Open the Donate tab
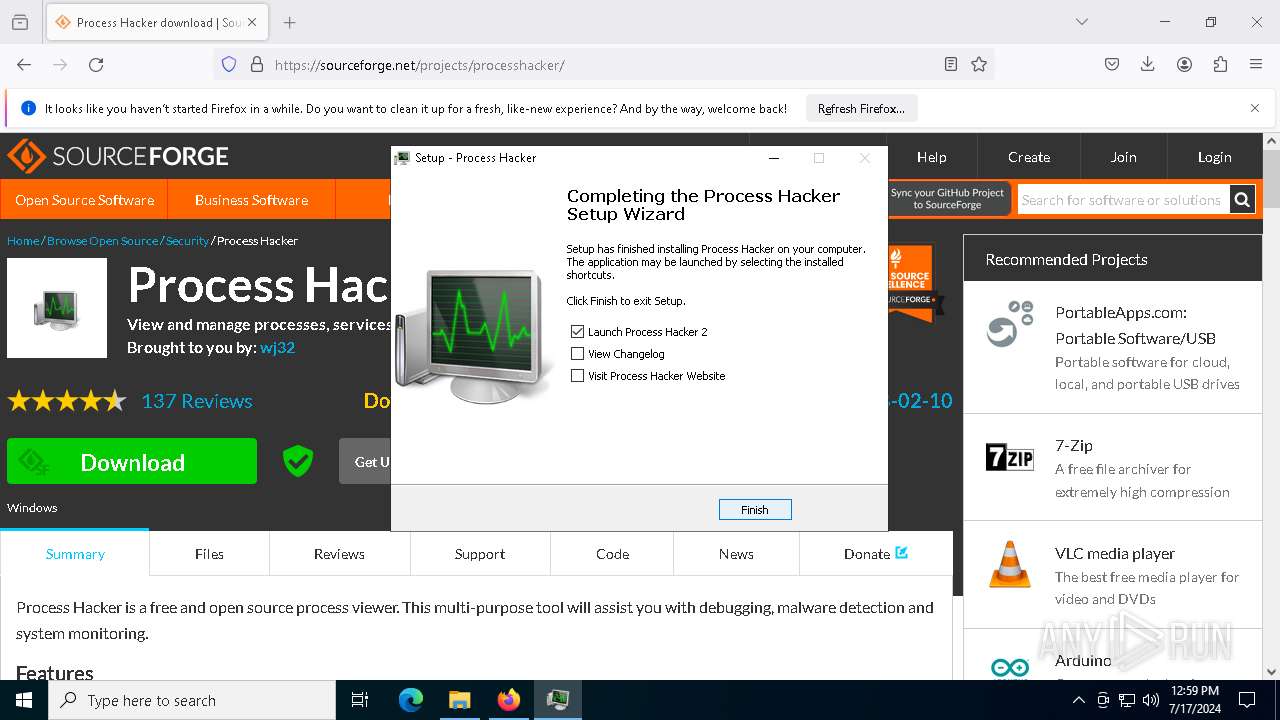The height and width of the screenshot is (720, 1280). coord(875,554)
